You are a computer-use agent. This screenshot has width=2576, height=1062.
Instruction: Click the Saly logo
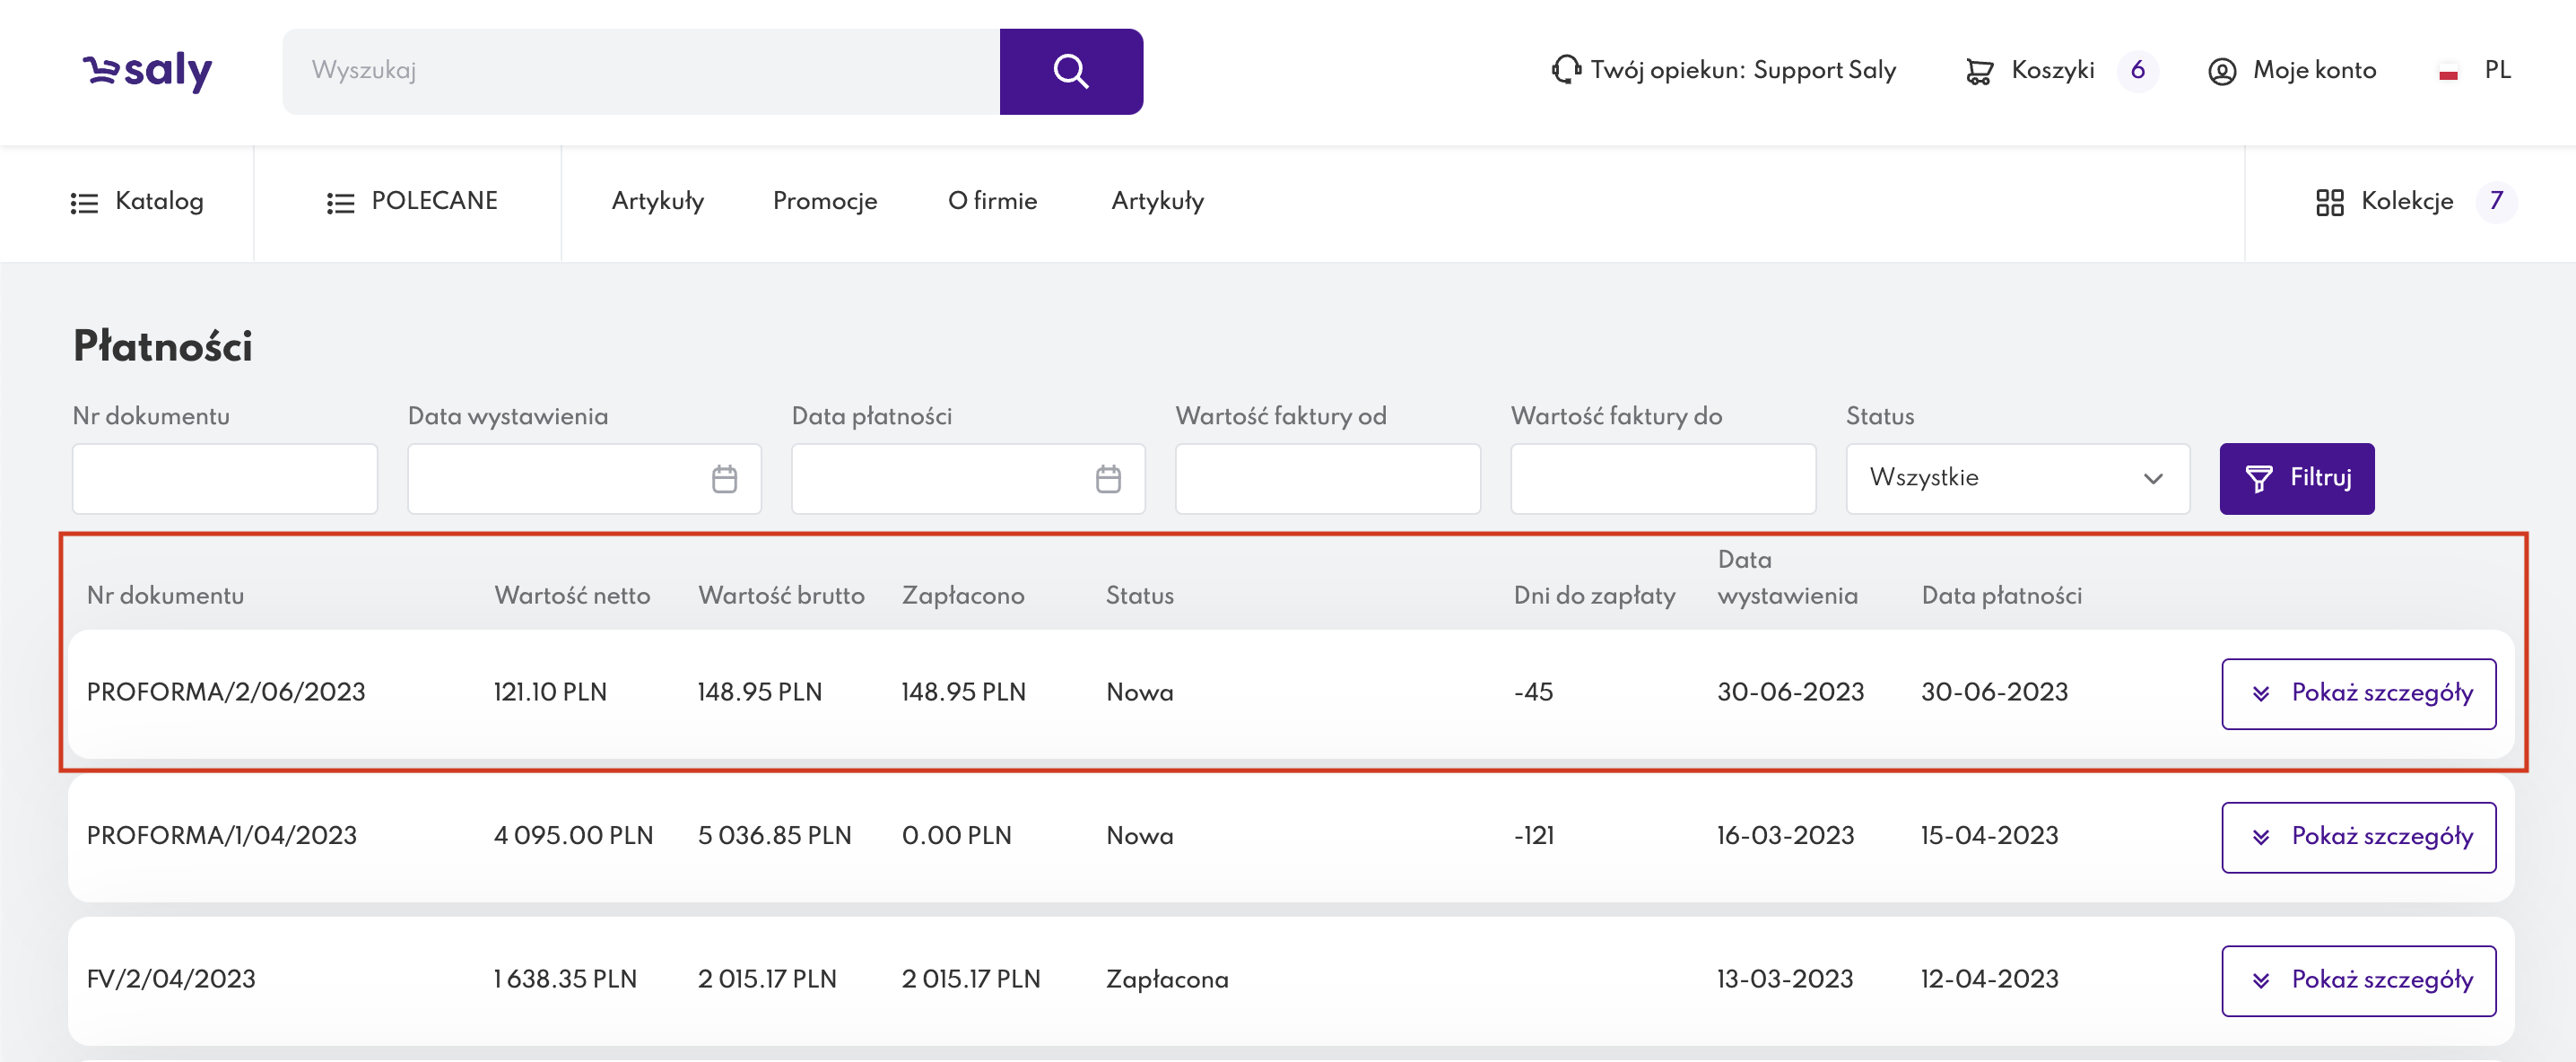point(147,71)
